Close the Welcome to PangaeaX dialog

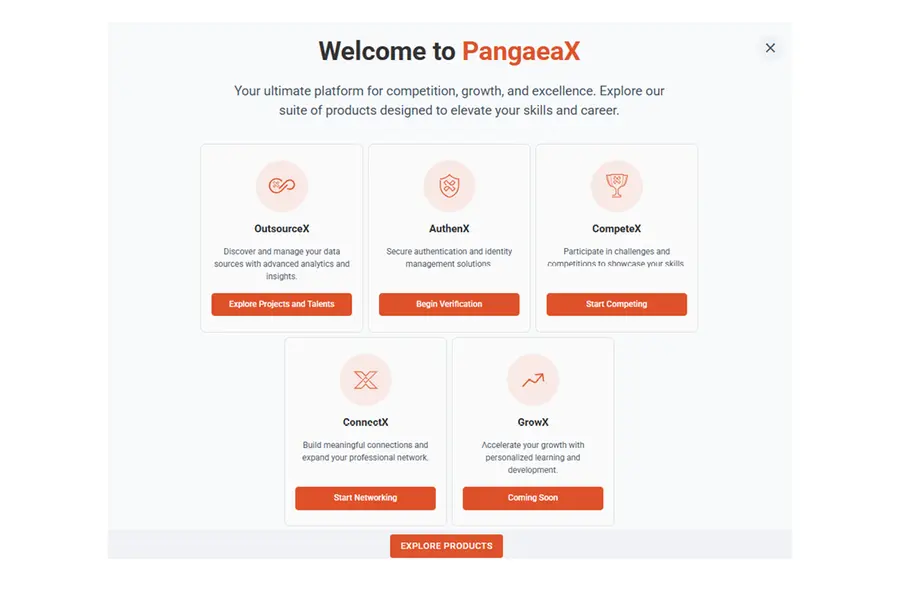770,48
